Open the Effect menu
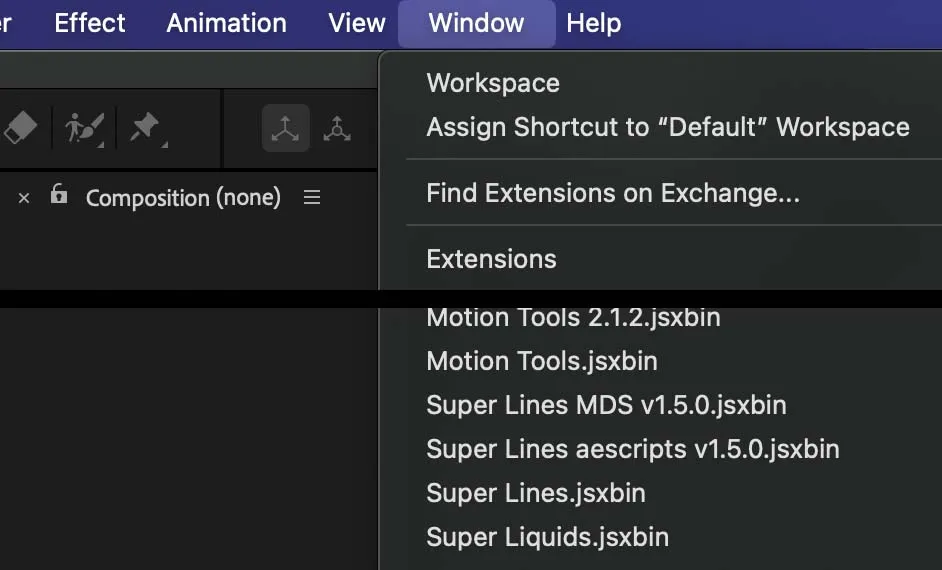This screenshot has height=570, width=942. (90, 23)
